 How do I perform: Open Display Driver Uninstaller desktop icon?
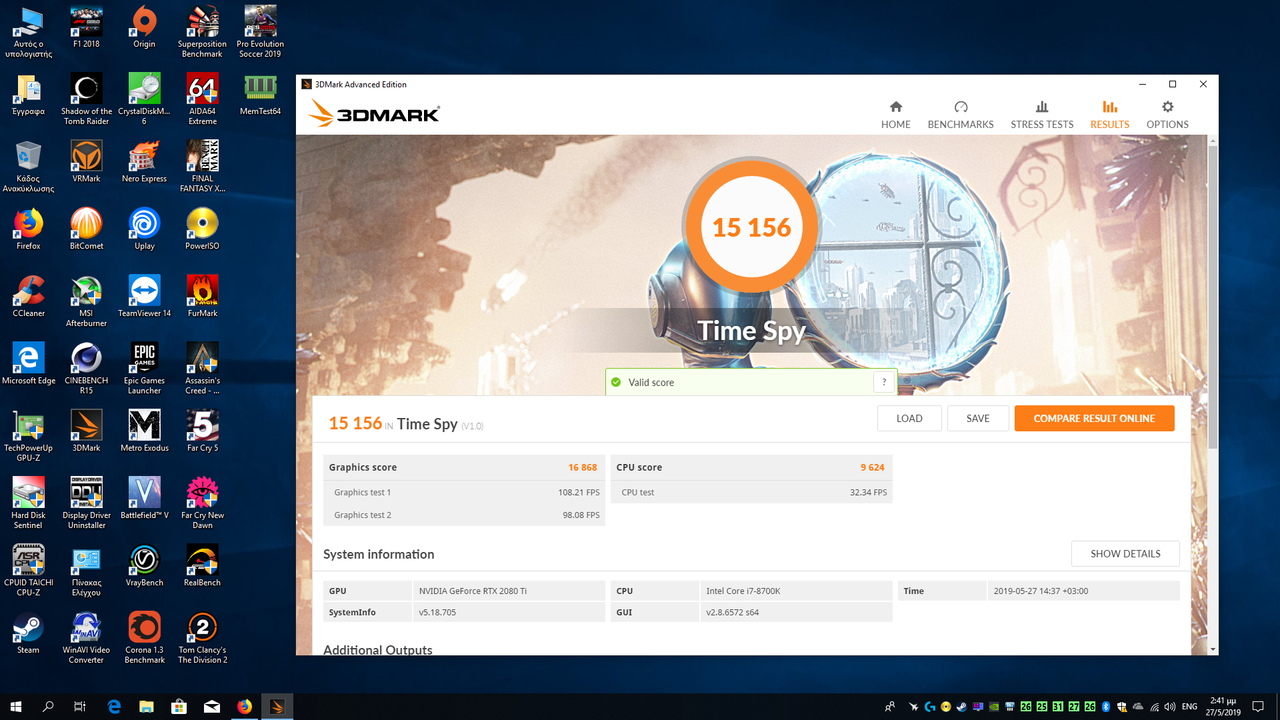86,502
